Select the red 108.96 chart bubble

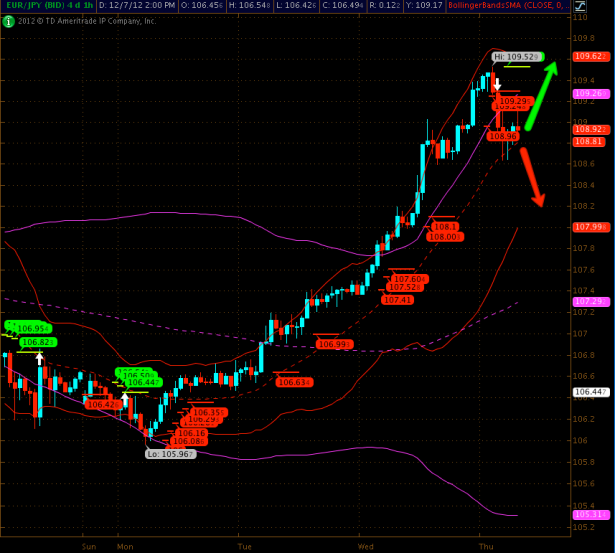(503, 136)
